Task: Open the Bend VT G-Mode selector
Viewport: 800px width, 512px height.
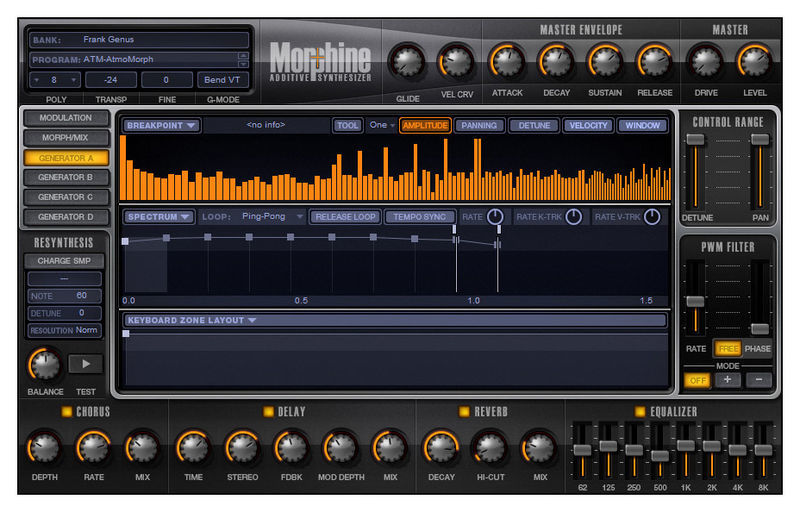Action: [x=222, y=80]
